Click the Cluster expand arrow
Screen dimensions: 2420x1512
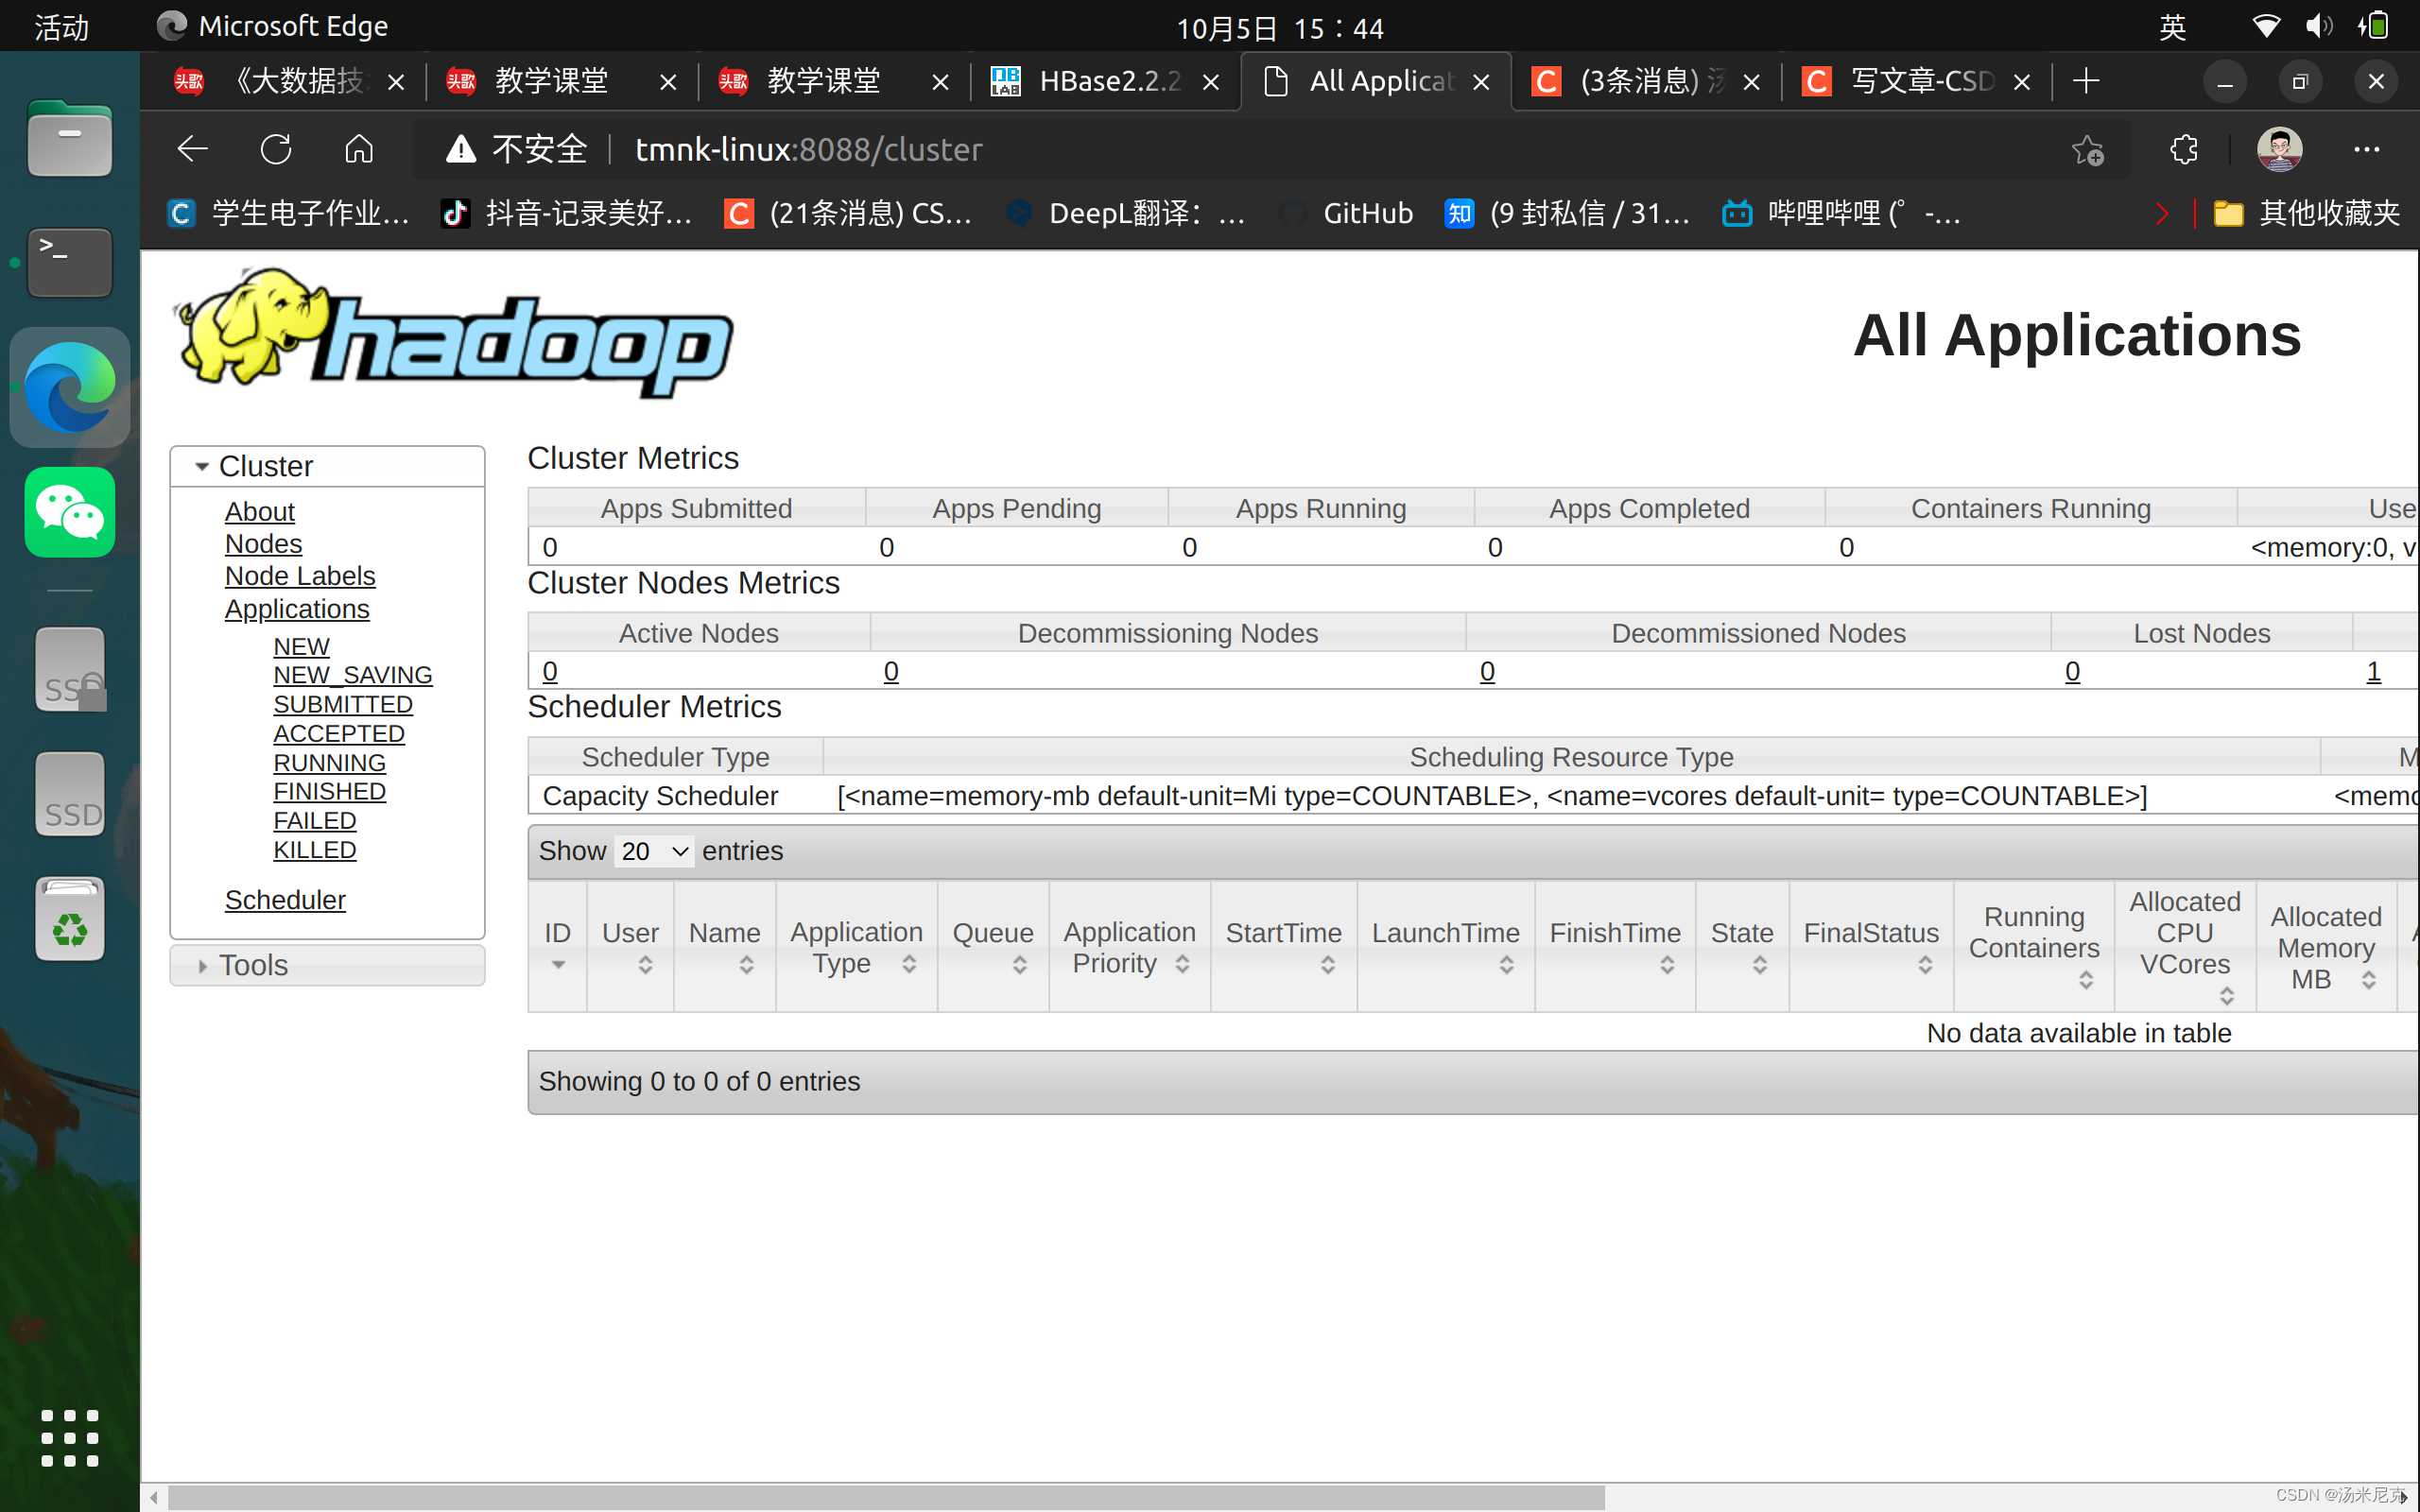click(199, 467)
